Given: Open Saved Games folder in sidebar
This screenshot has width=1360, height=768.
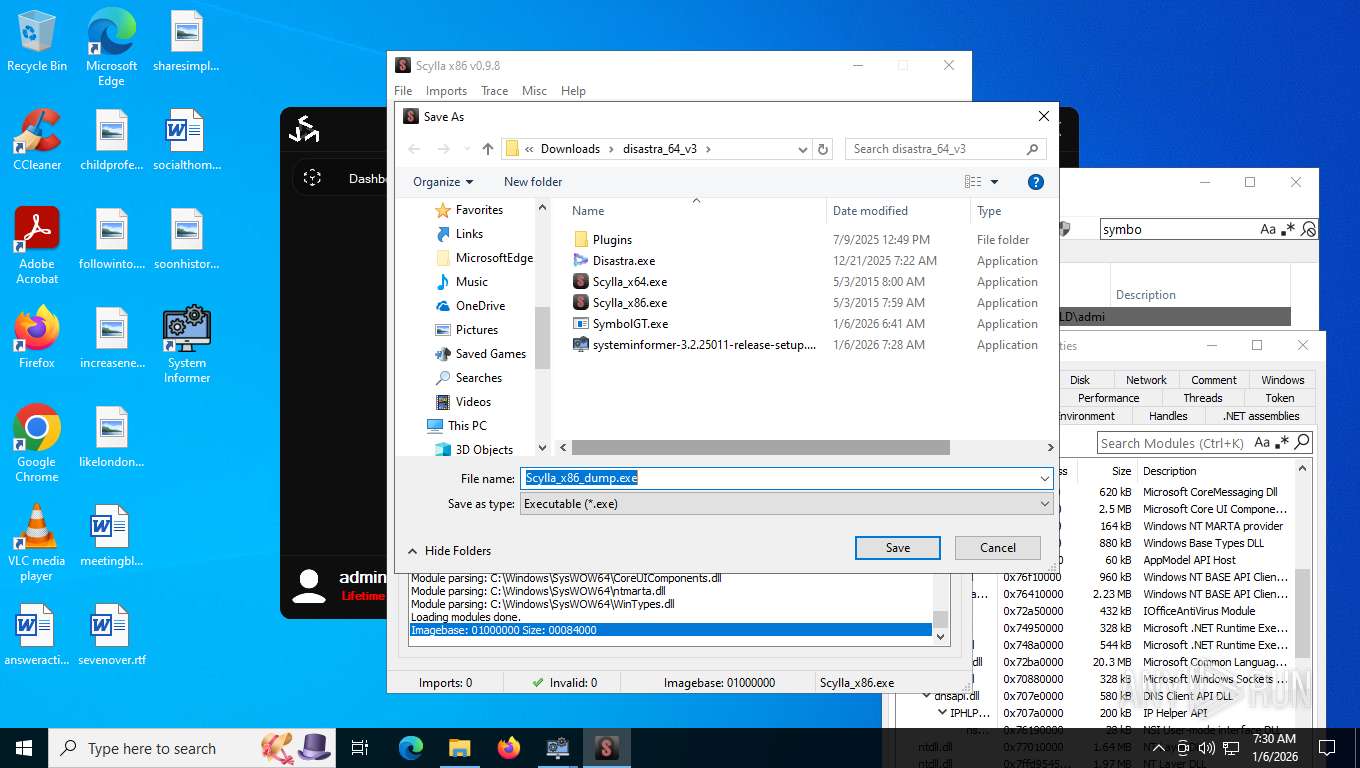Looking at the screenshot, I should (490, 354).
